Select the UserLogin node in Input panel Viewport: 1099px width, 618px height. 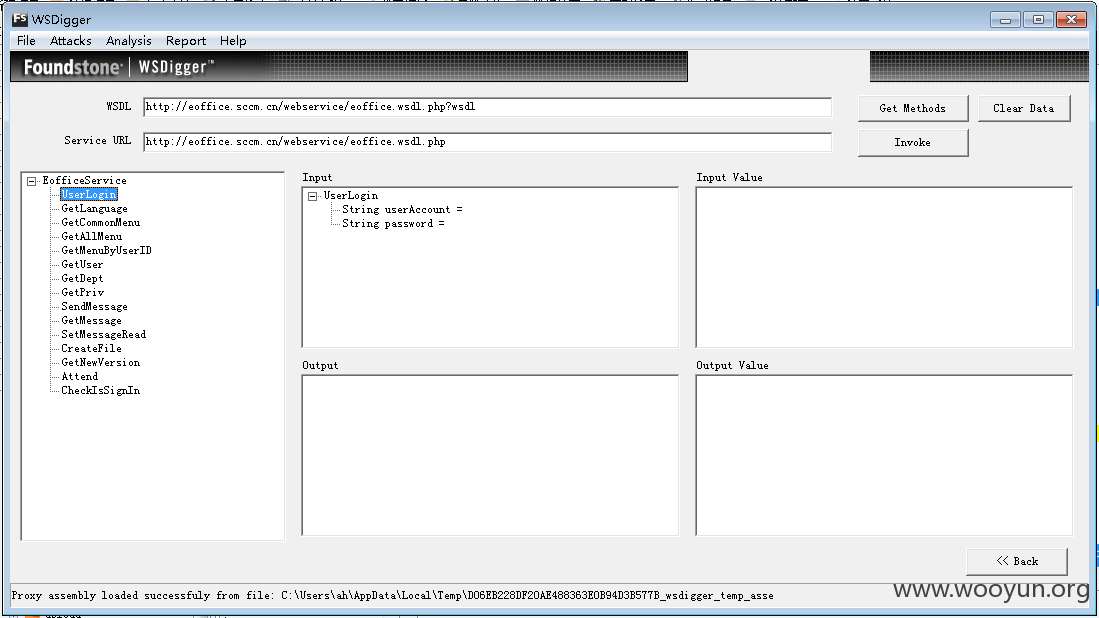click(350, 196)
